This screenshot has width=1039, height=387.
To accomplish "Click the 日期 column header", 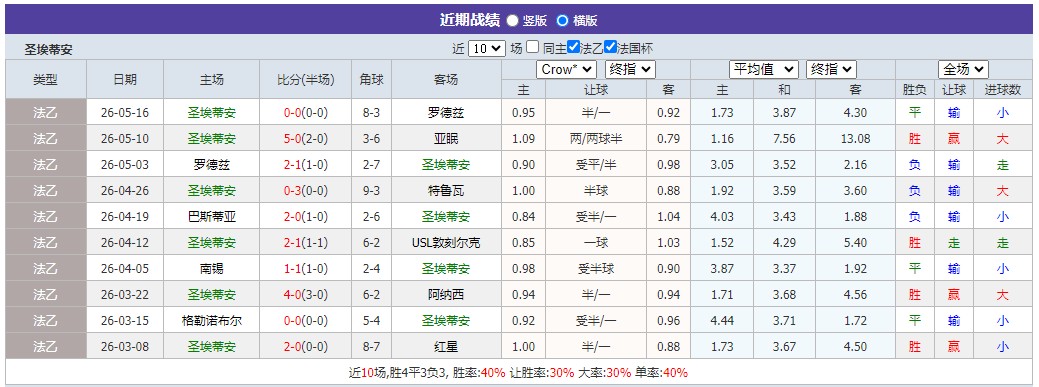I will point(125,80).
